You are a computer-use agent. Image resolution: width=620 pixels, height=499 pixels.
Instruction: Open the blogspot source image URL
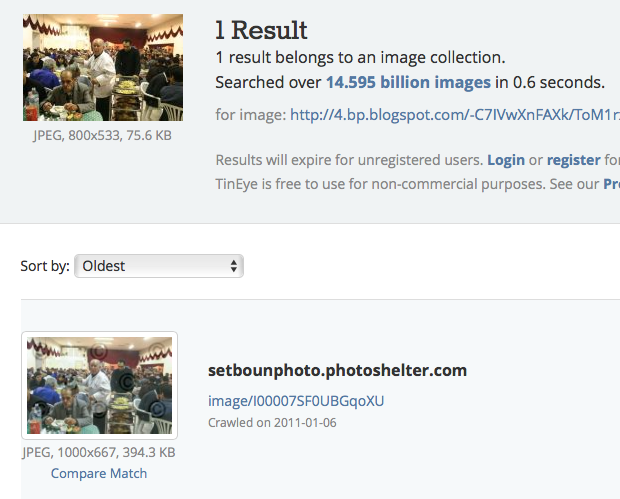455,115
